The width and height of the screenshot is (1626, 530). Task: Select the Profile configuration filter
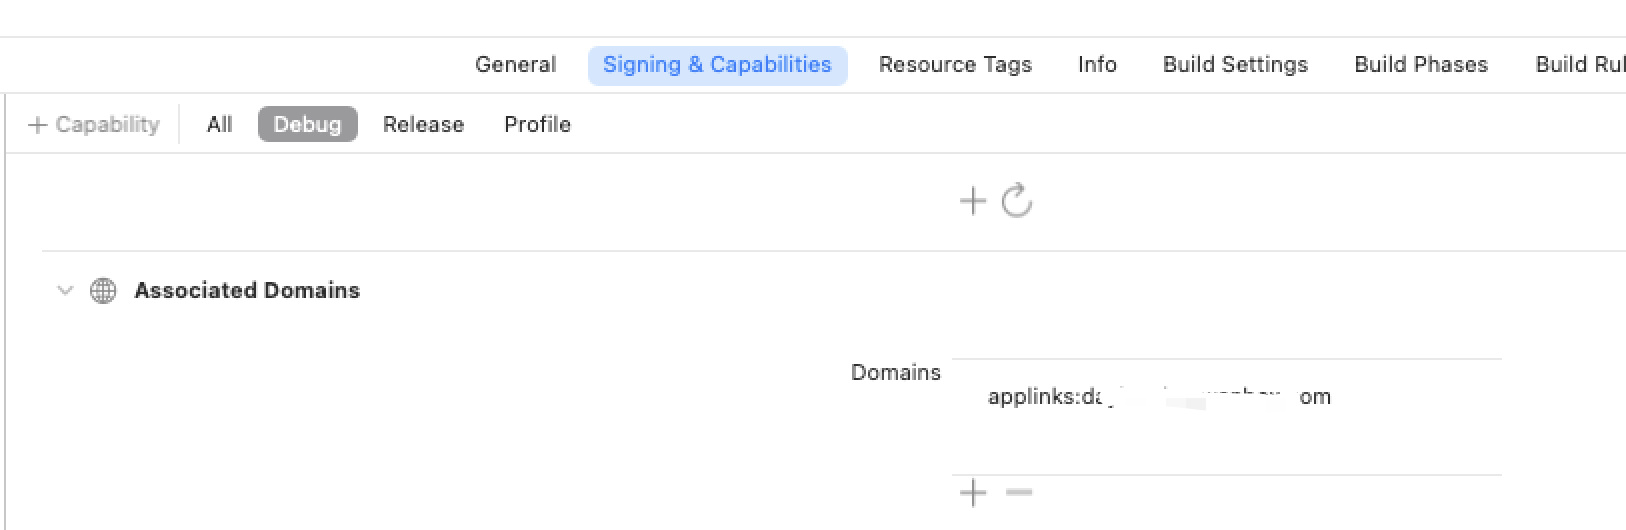(537, 125)
